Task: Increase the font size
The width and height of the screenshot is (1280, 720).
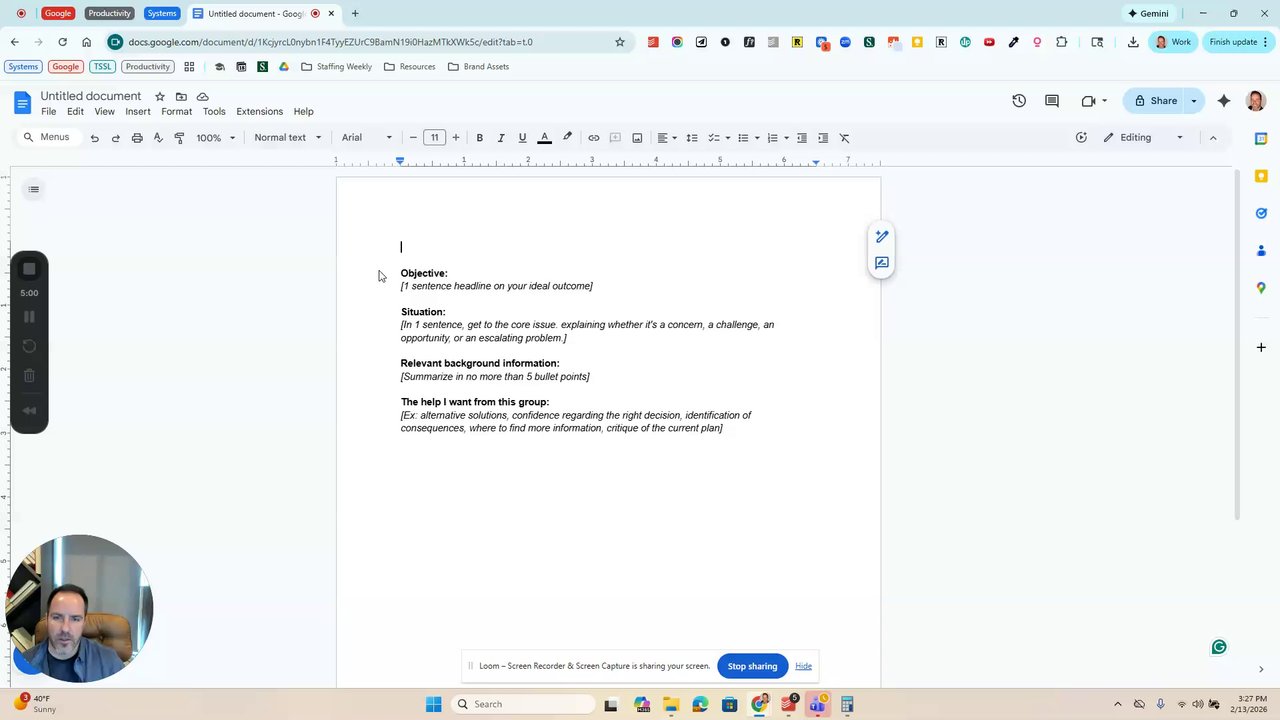Action: (456, 138)
